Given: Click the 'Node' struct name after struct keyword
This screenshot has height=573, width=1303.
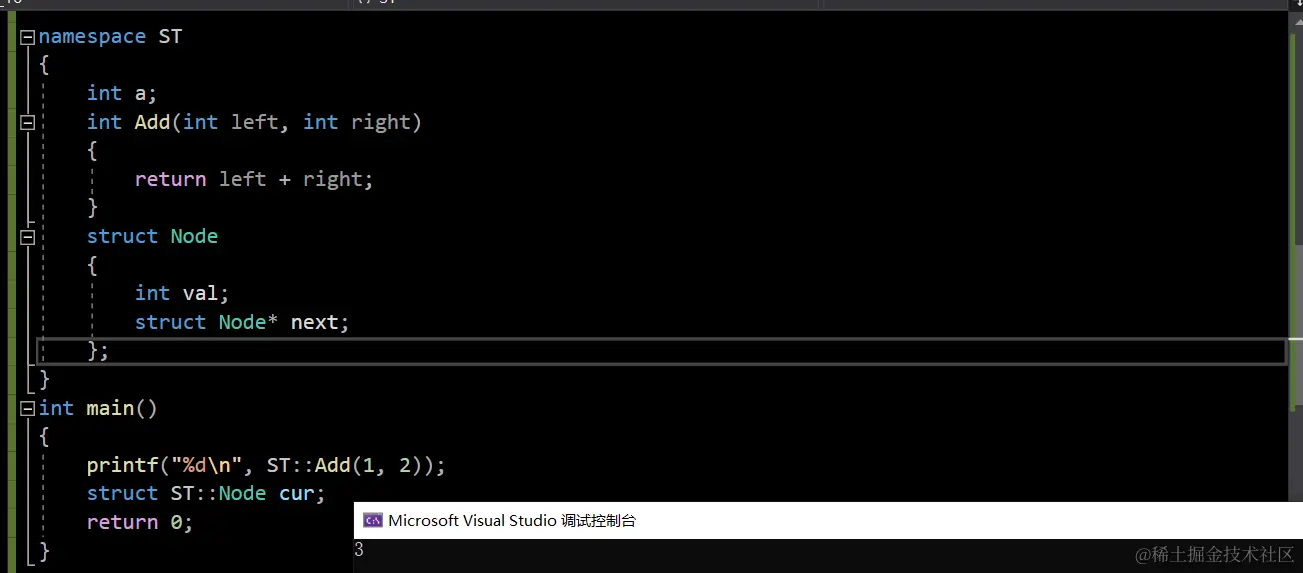Looking at the screenshot, I should [x=194, y=236].
